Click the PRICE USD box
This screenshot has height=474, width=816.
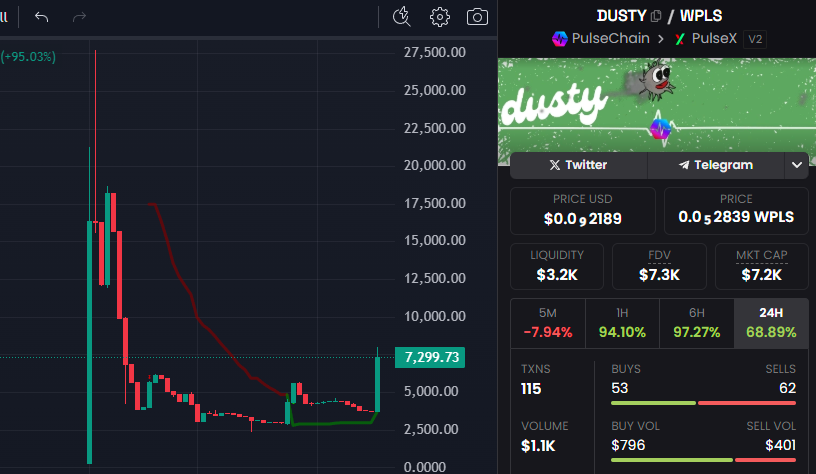click(x=583, y=211)
